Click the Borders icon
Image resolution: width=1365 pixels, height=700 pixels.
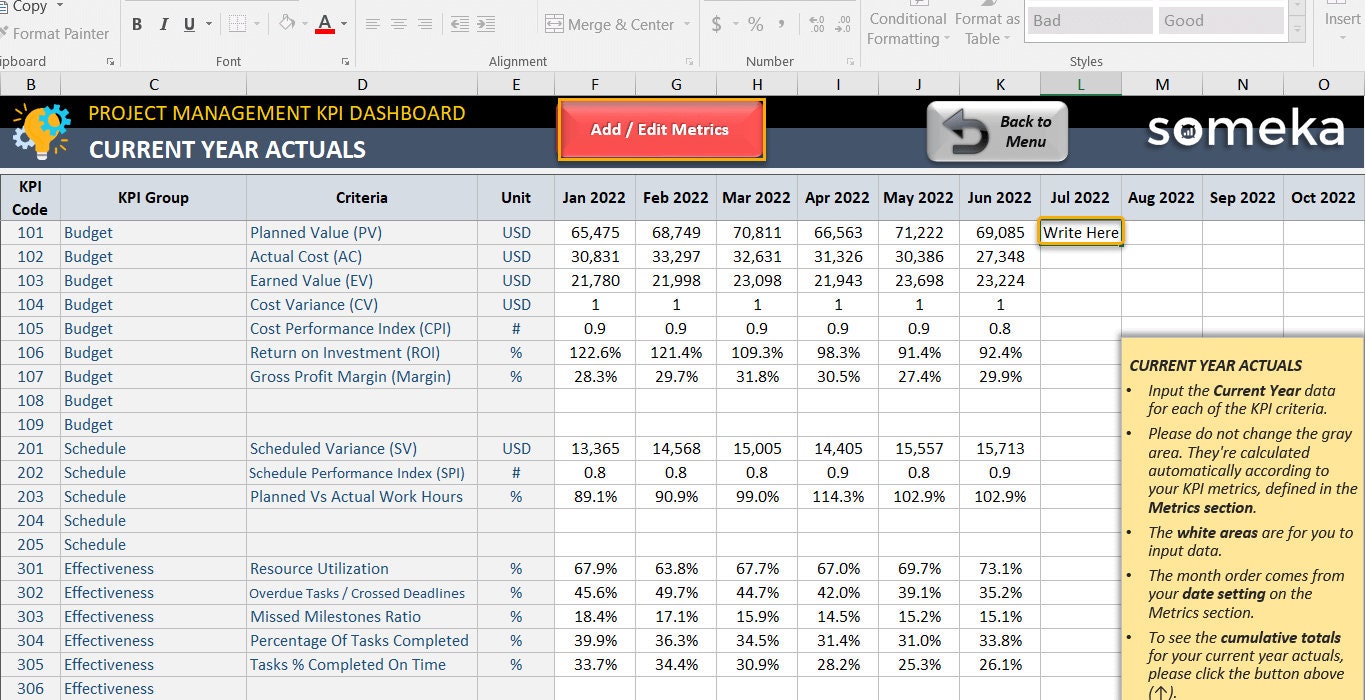point(237,24)
